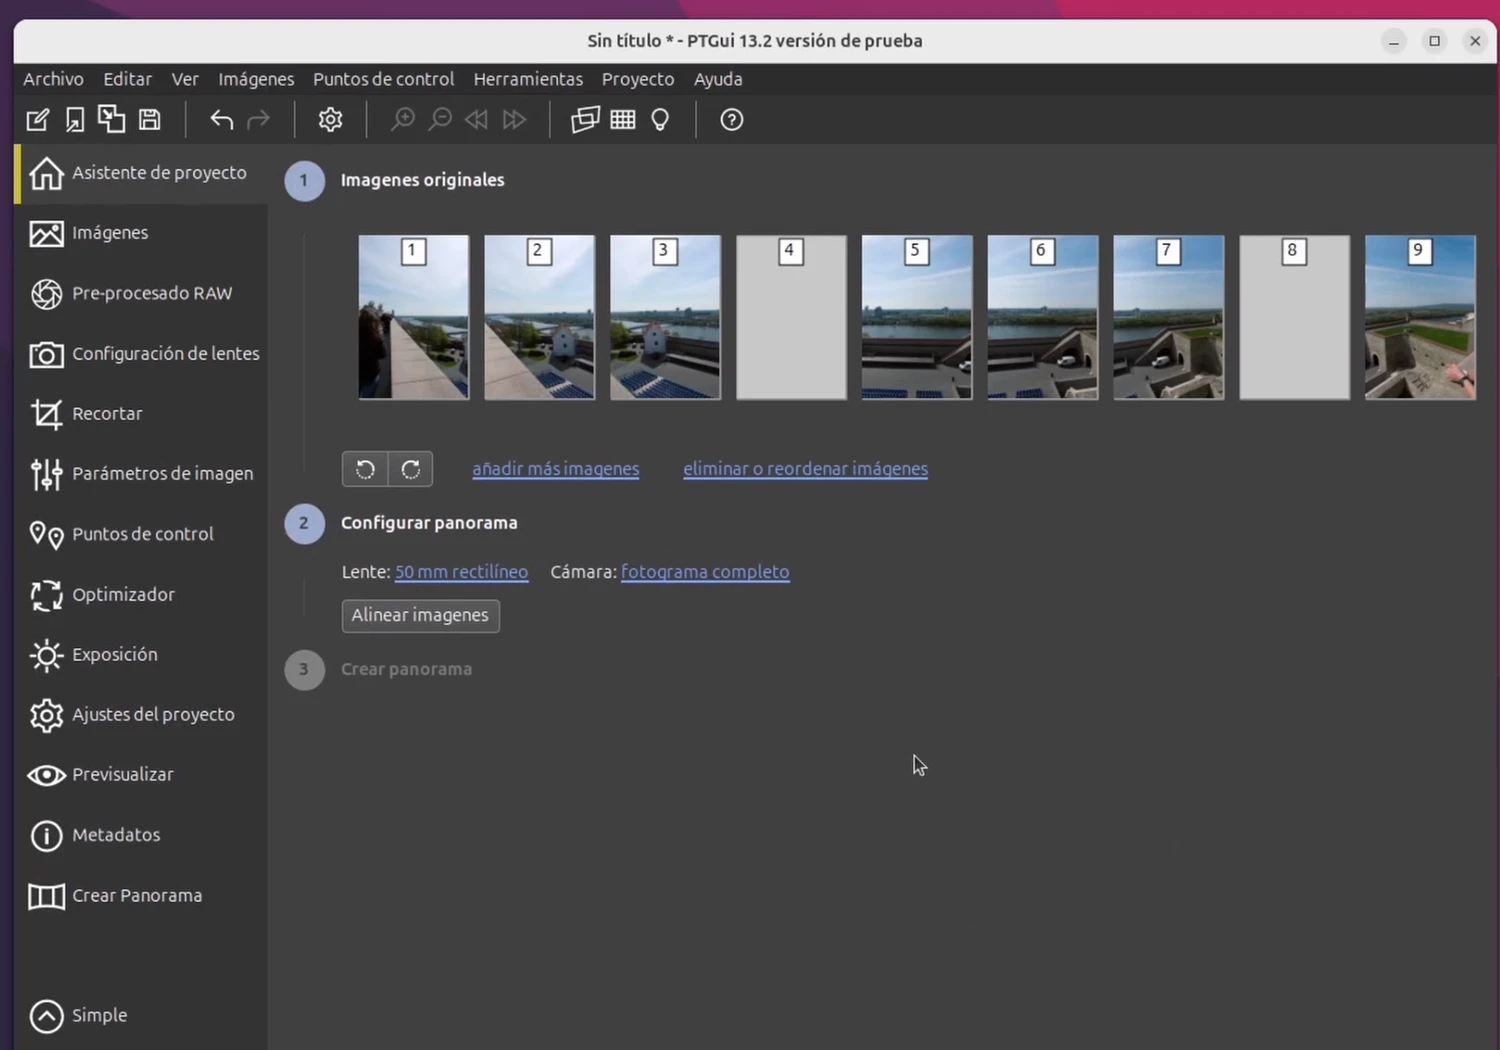Open the control point table grid icon
The width and height of the screenshot is (1500, 1050).
pos(623,120)
